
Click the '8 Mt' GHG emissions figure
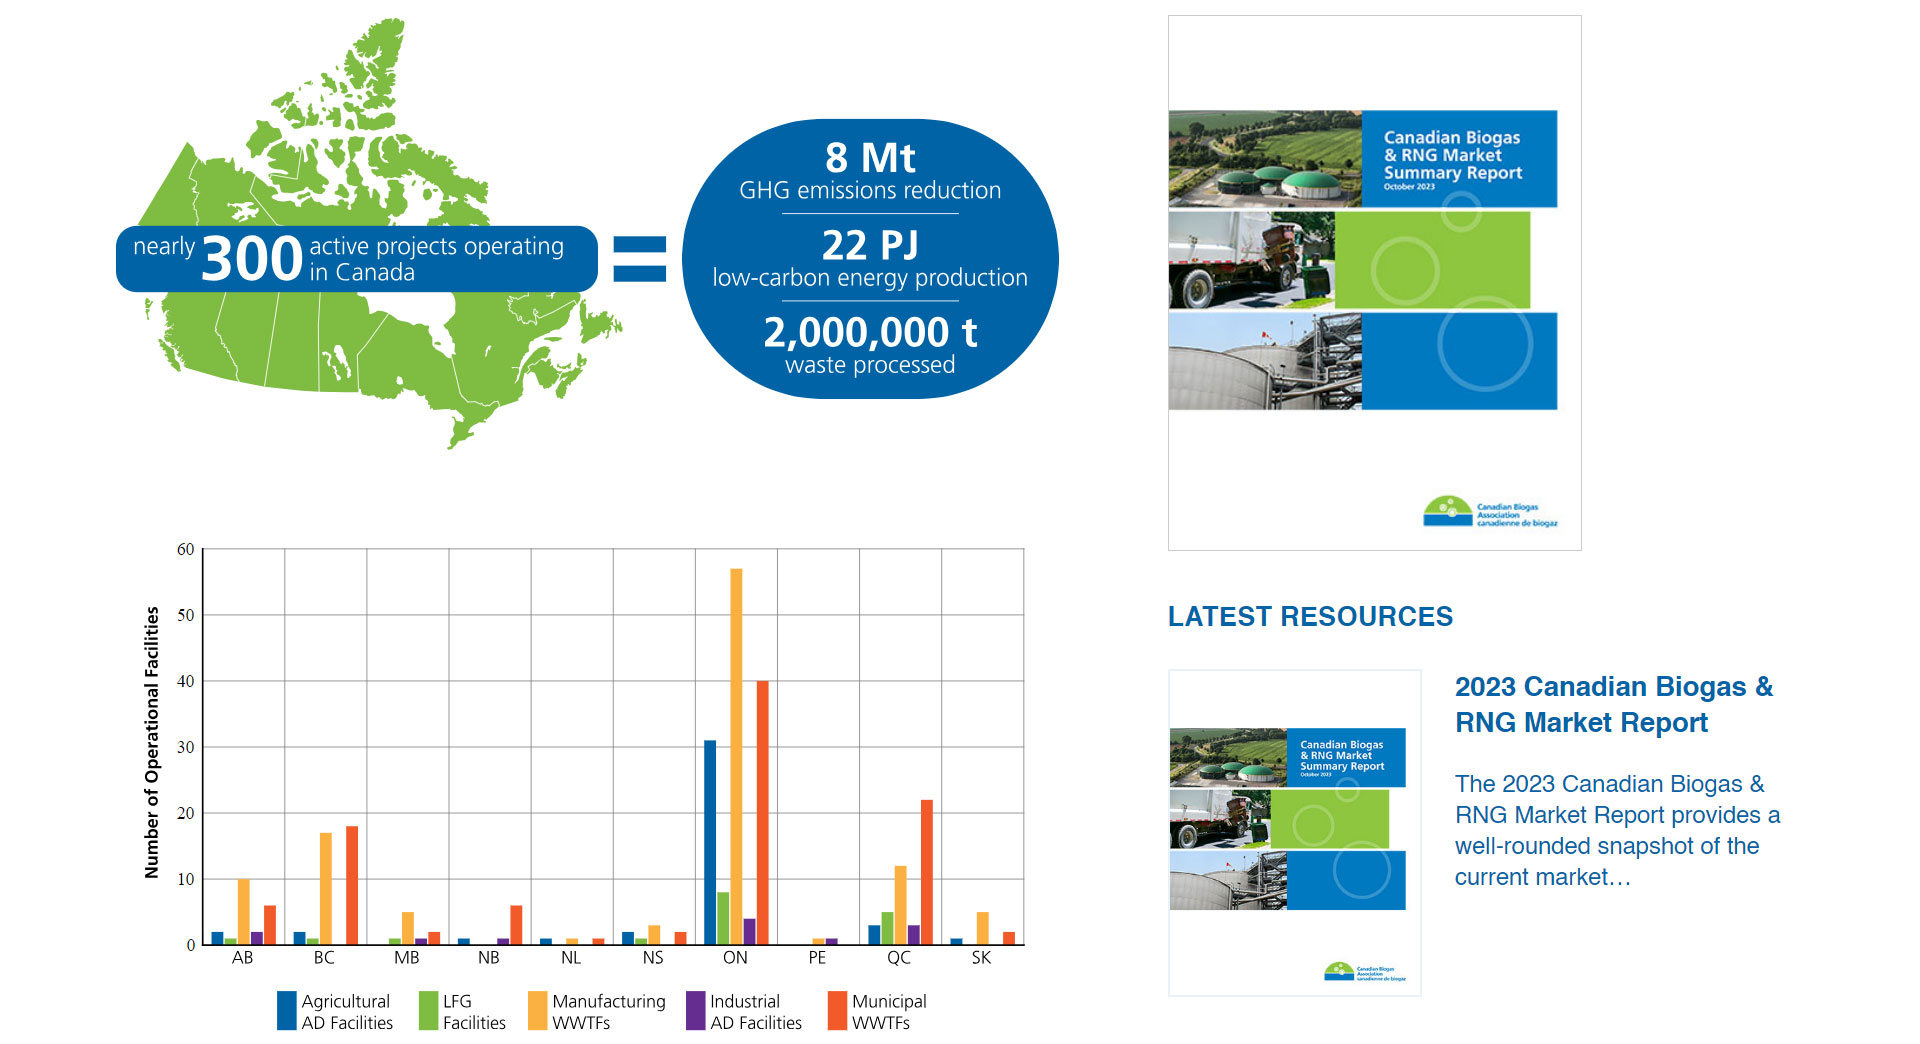coord(870,158)
